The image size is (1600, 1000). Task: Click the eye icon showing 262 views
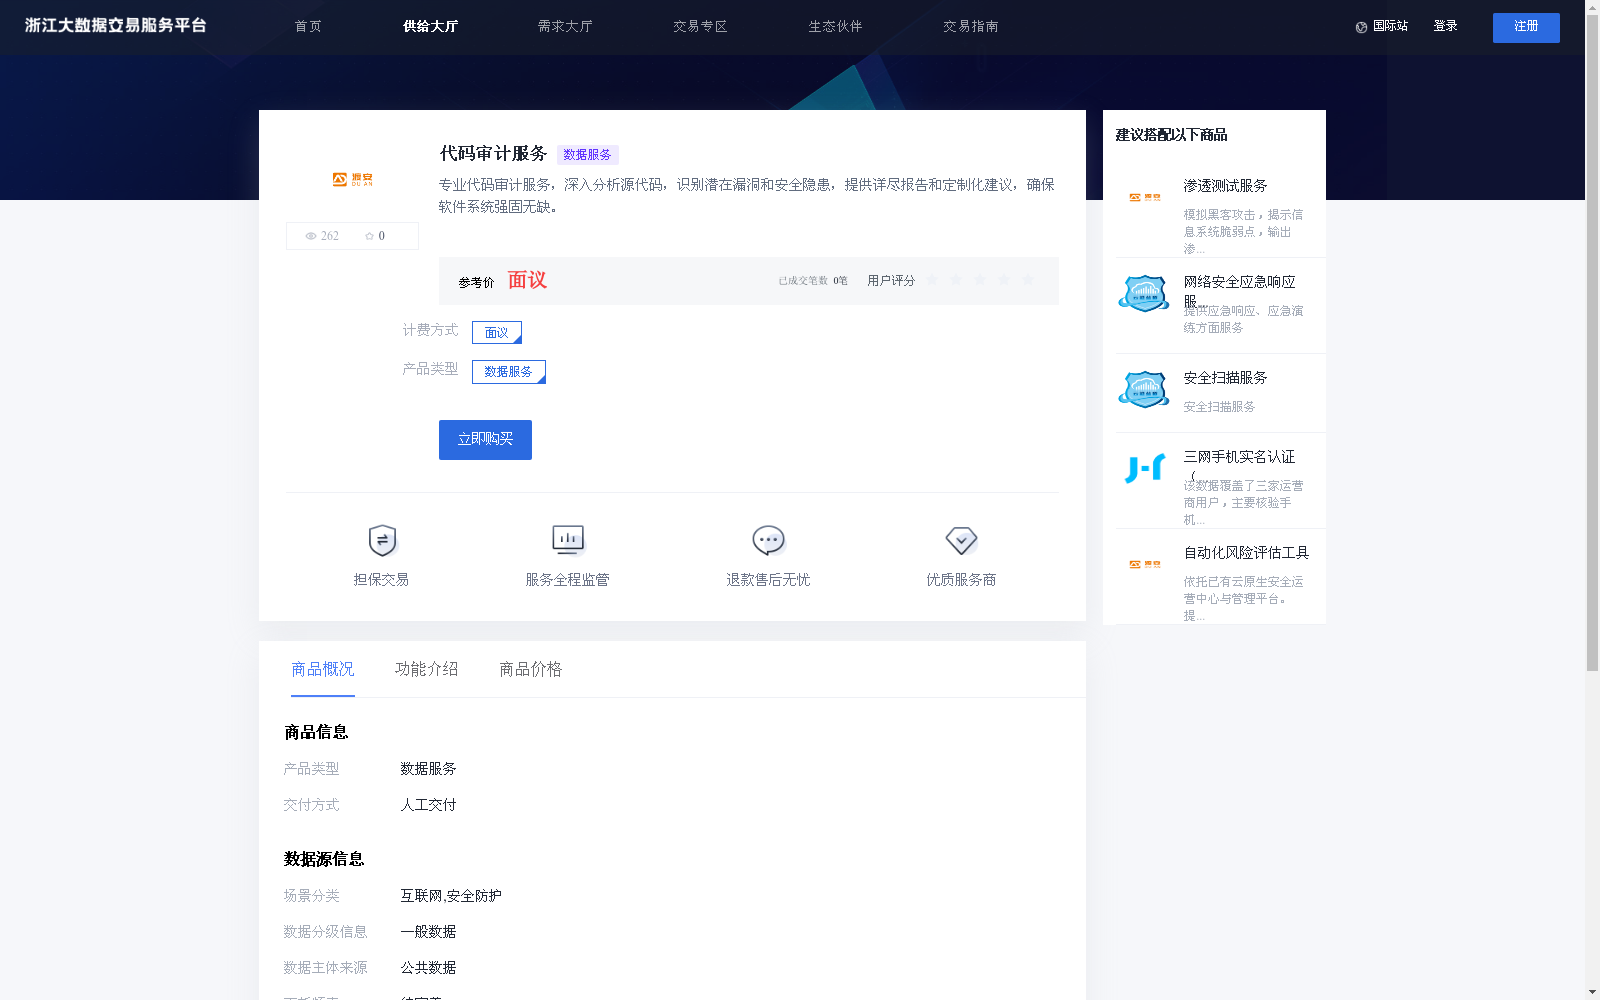pos(309,236)
